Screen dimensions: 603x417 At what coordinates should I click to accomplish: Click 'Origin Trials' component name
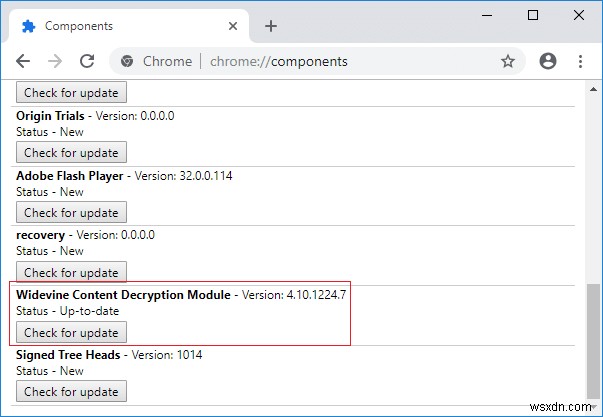[50, 116]
